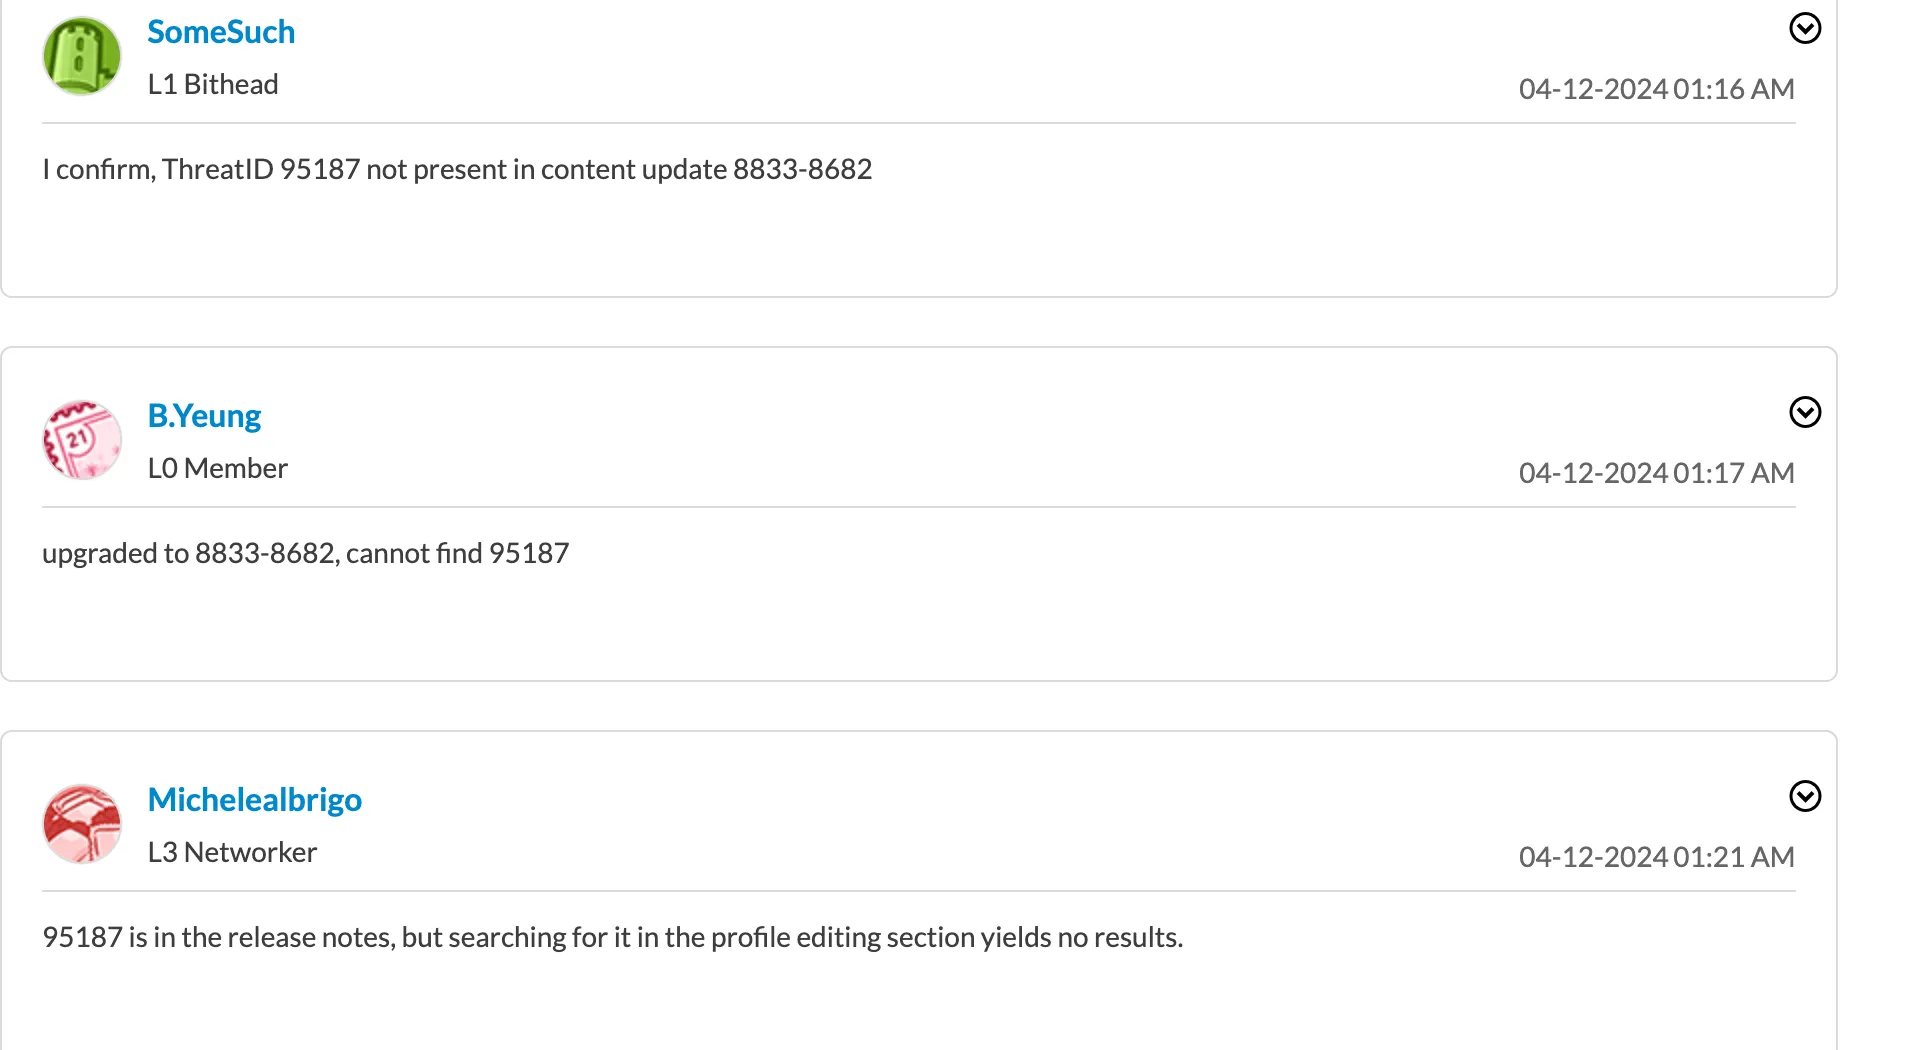Click B.Yeung's avatar thumbnail
The height and width of the screenshot is (1050, 1914).
pyautogui.click(x=81, y=439)
